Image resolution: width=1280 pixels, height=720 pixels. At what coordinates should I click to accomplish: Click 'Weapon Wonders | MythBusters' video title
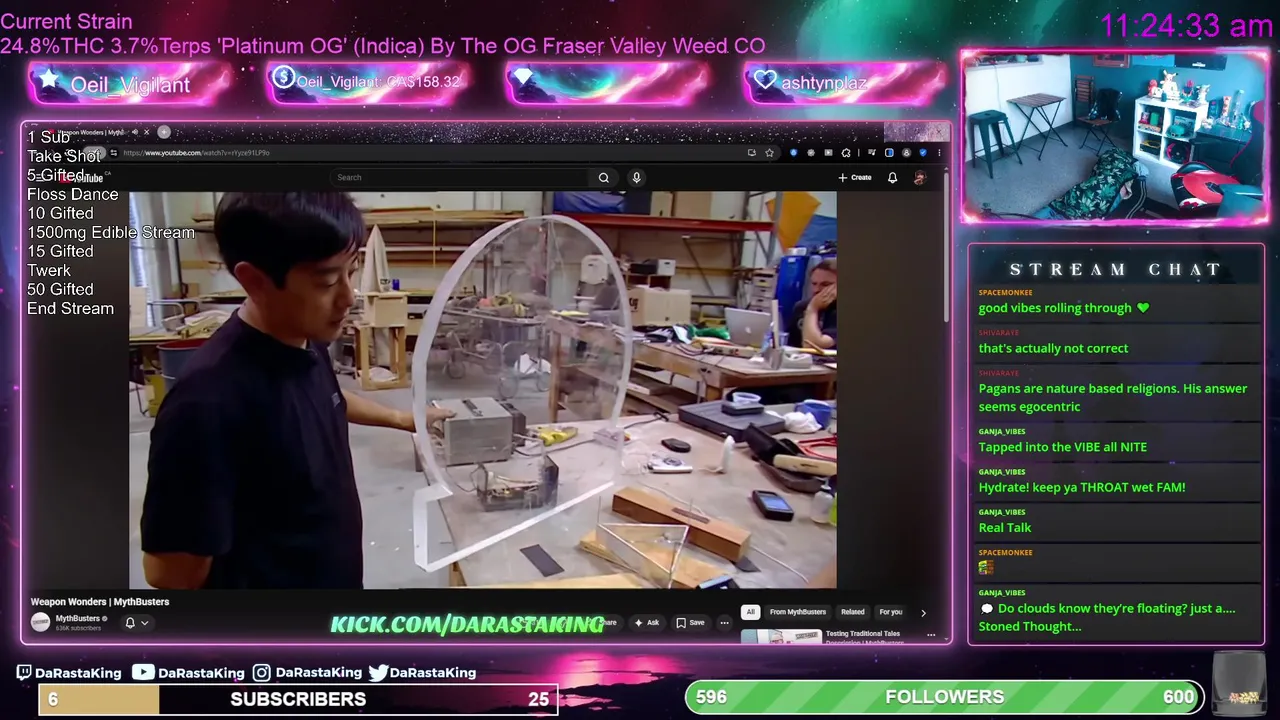[100, 602]
